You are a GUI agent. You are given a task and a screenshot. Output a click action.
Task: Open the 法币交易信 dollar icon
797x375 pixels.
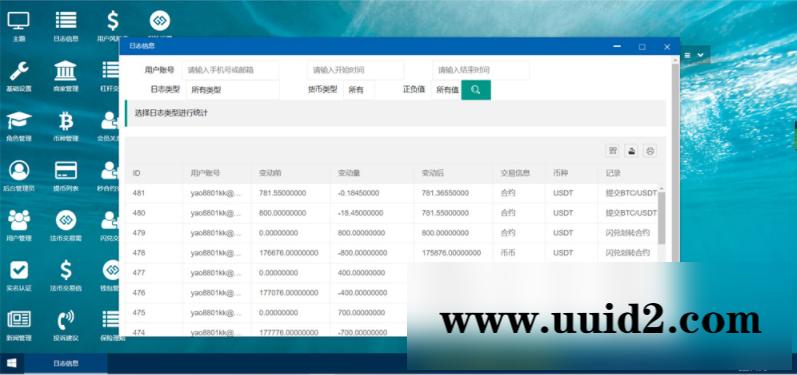click(66, 270)
